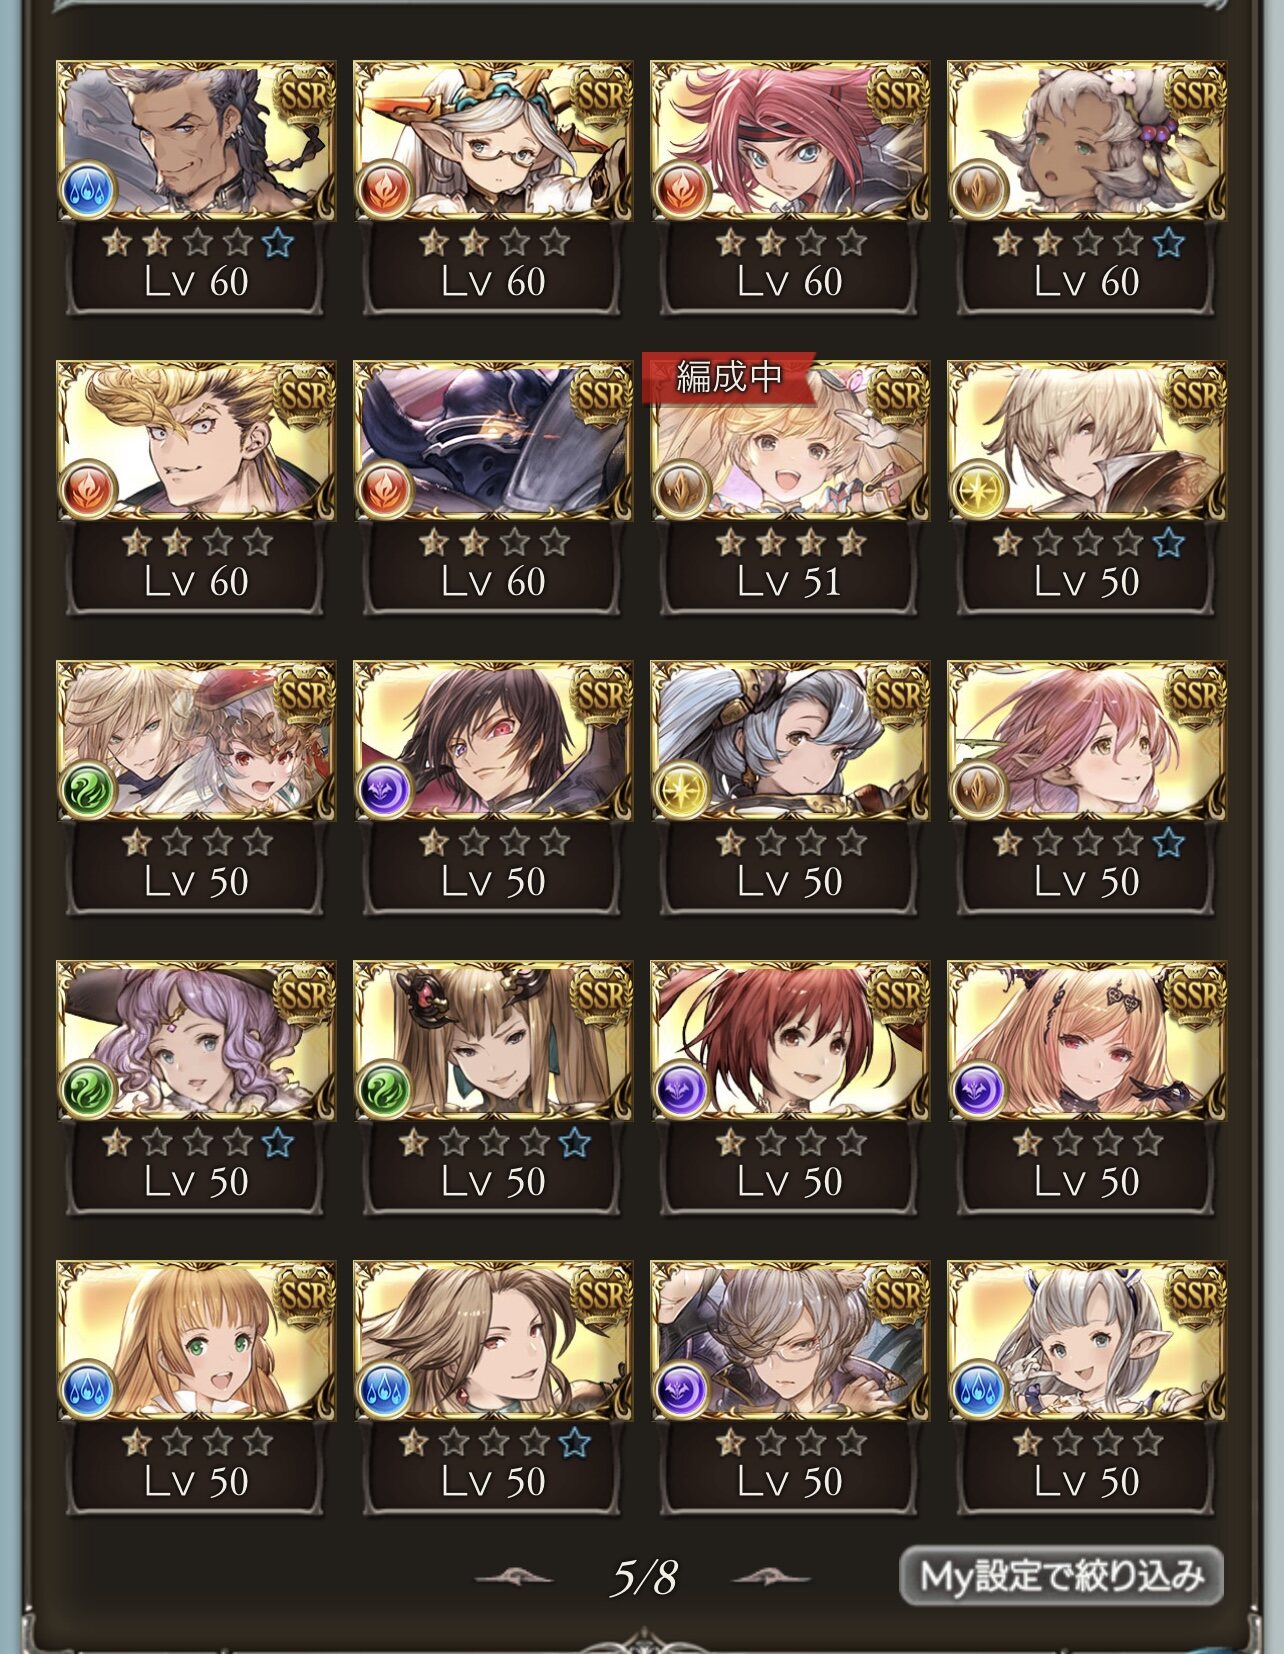Click light element icon on white-haired Lv 50 character

[x=980, y=490]
